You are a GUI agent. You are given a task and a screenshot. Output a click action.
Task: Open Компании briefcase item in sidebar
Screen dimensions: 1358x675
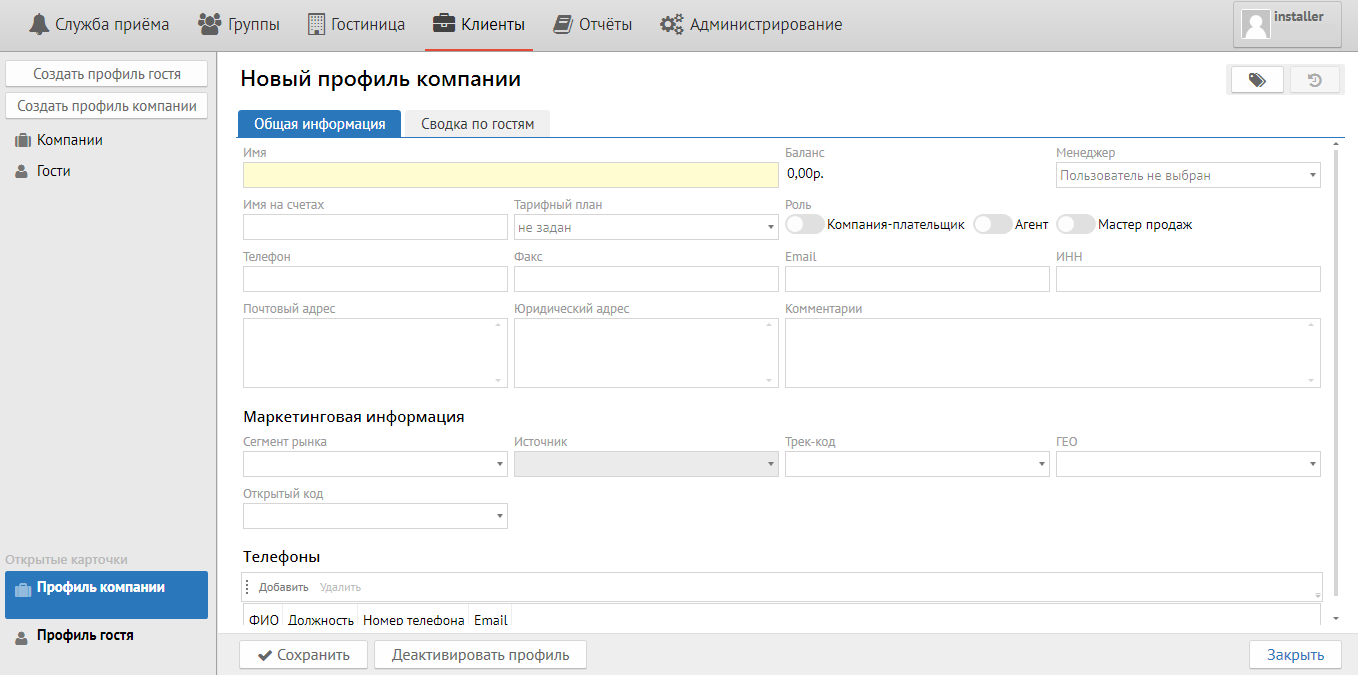[x=69, y=140]
